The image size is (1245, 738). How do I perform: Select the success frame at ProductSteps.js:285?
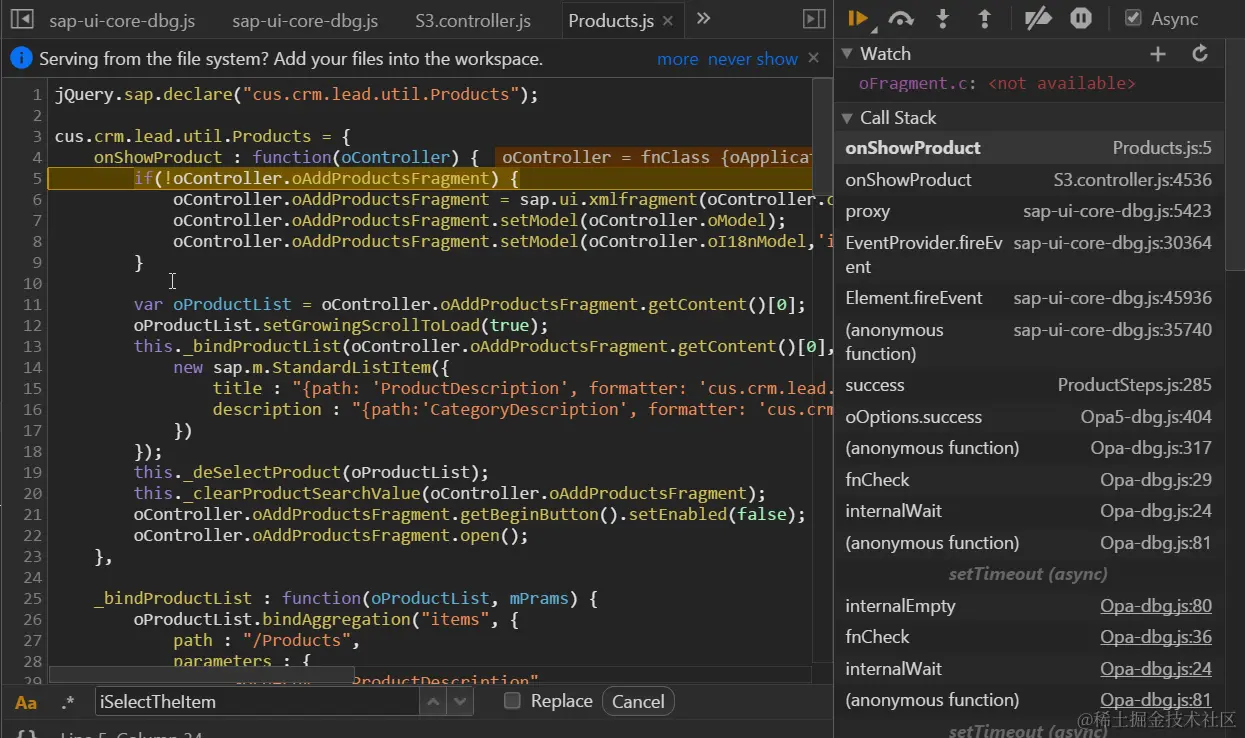click(x=1028, y=385)
